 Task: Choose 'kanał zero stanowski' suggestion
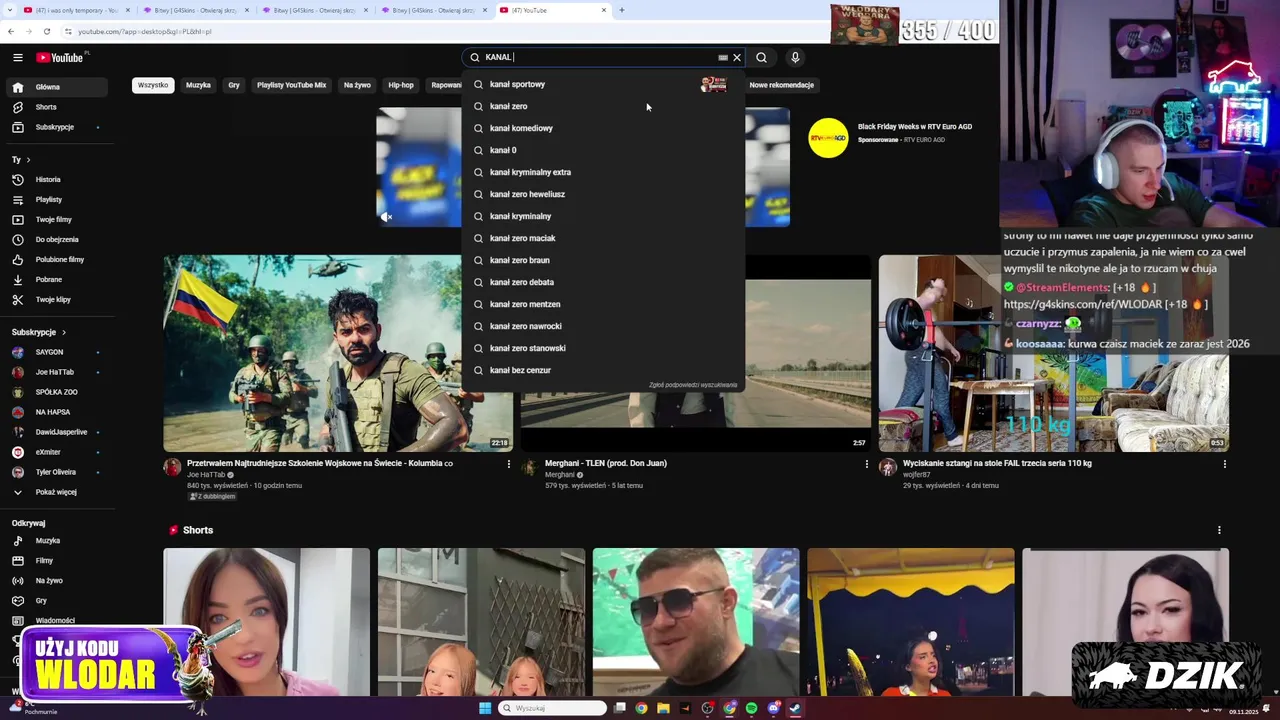603,348
